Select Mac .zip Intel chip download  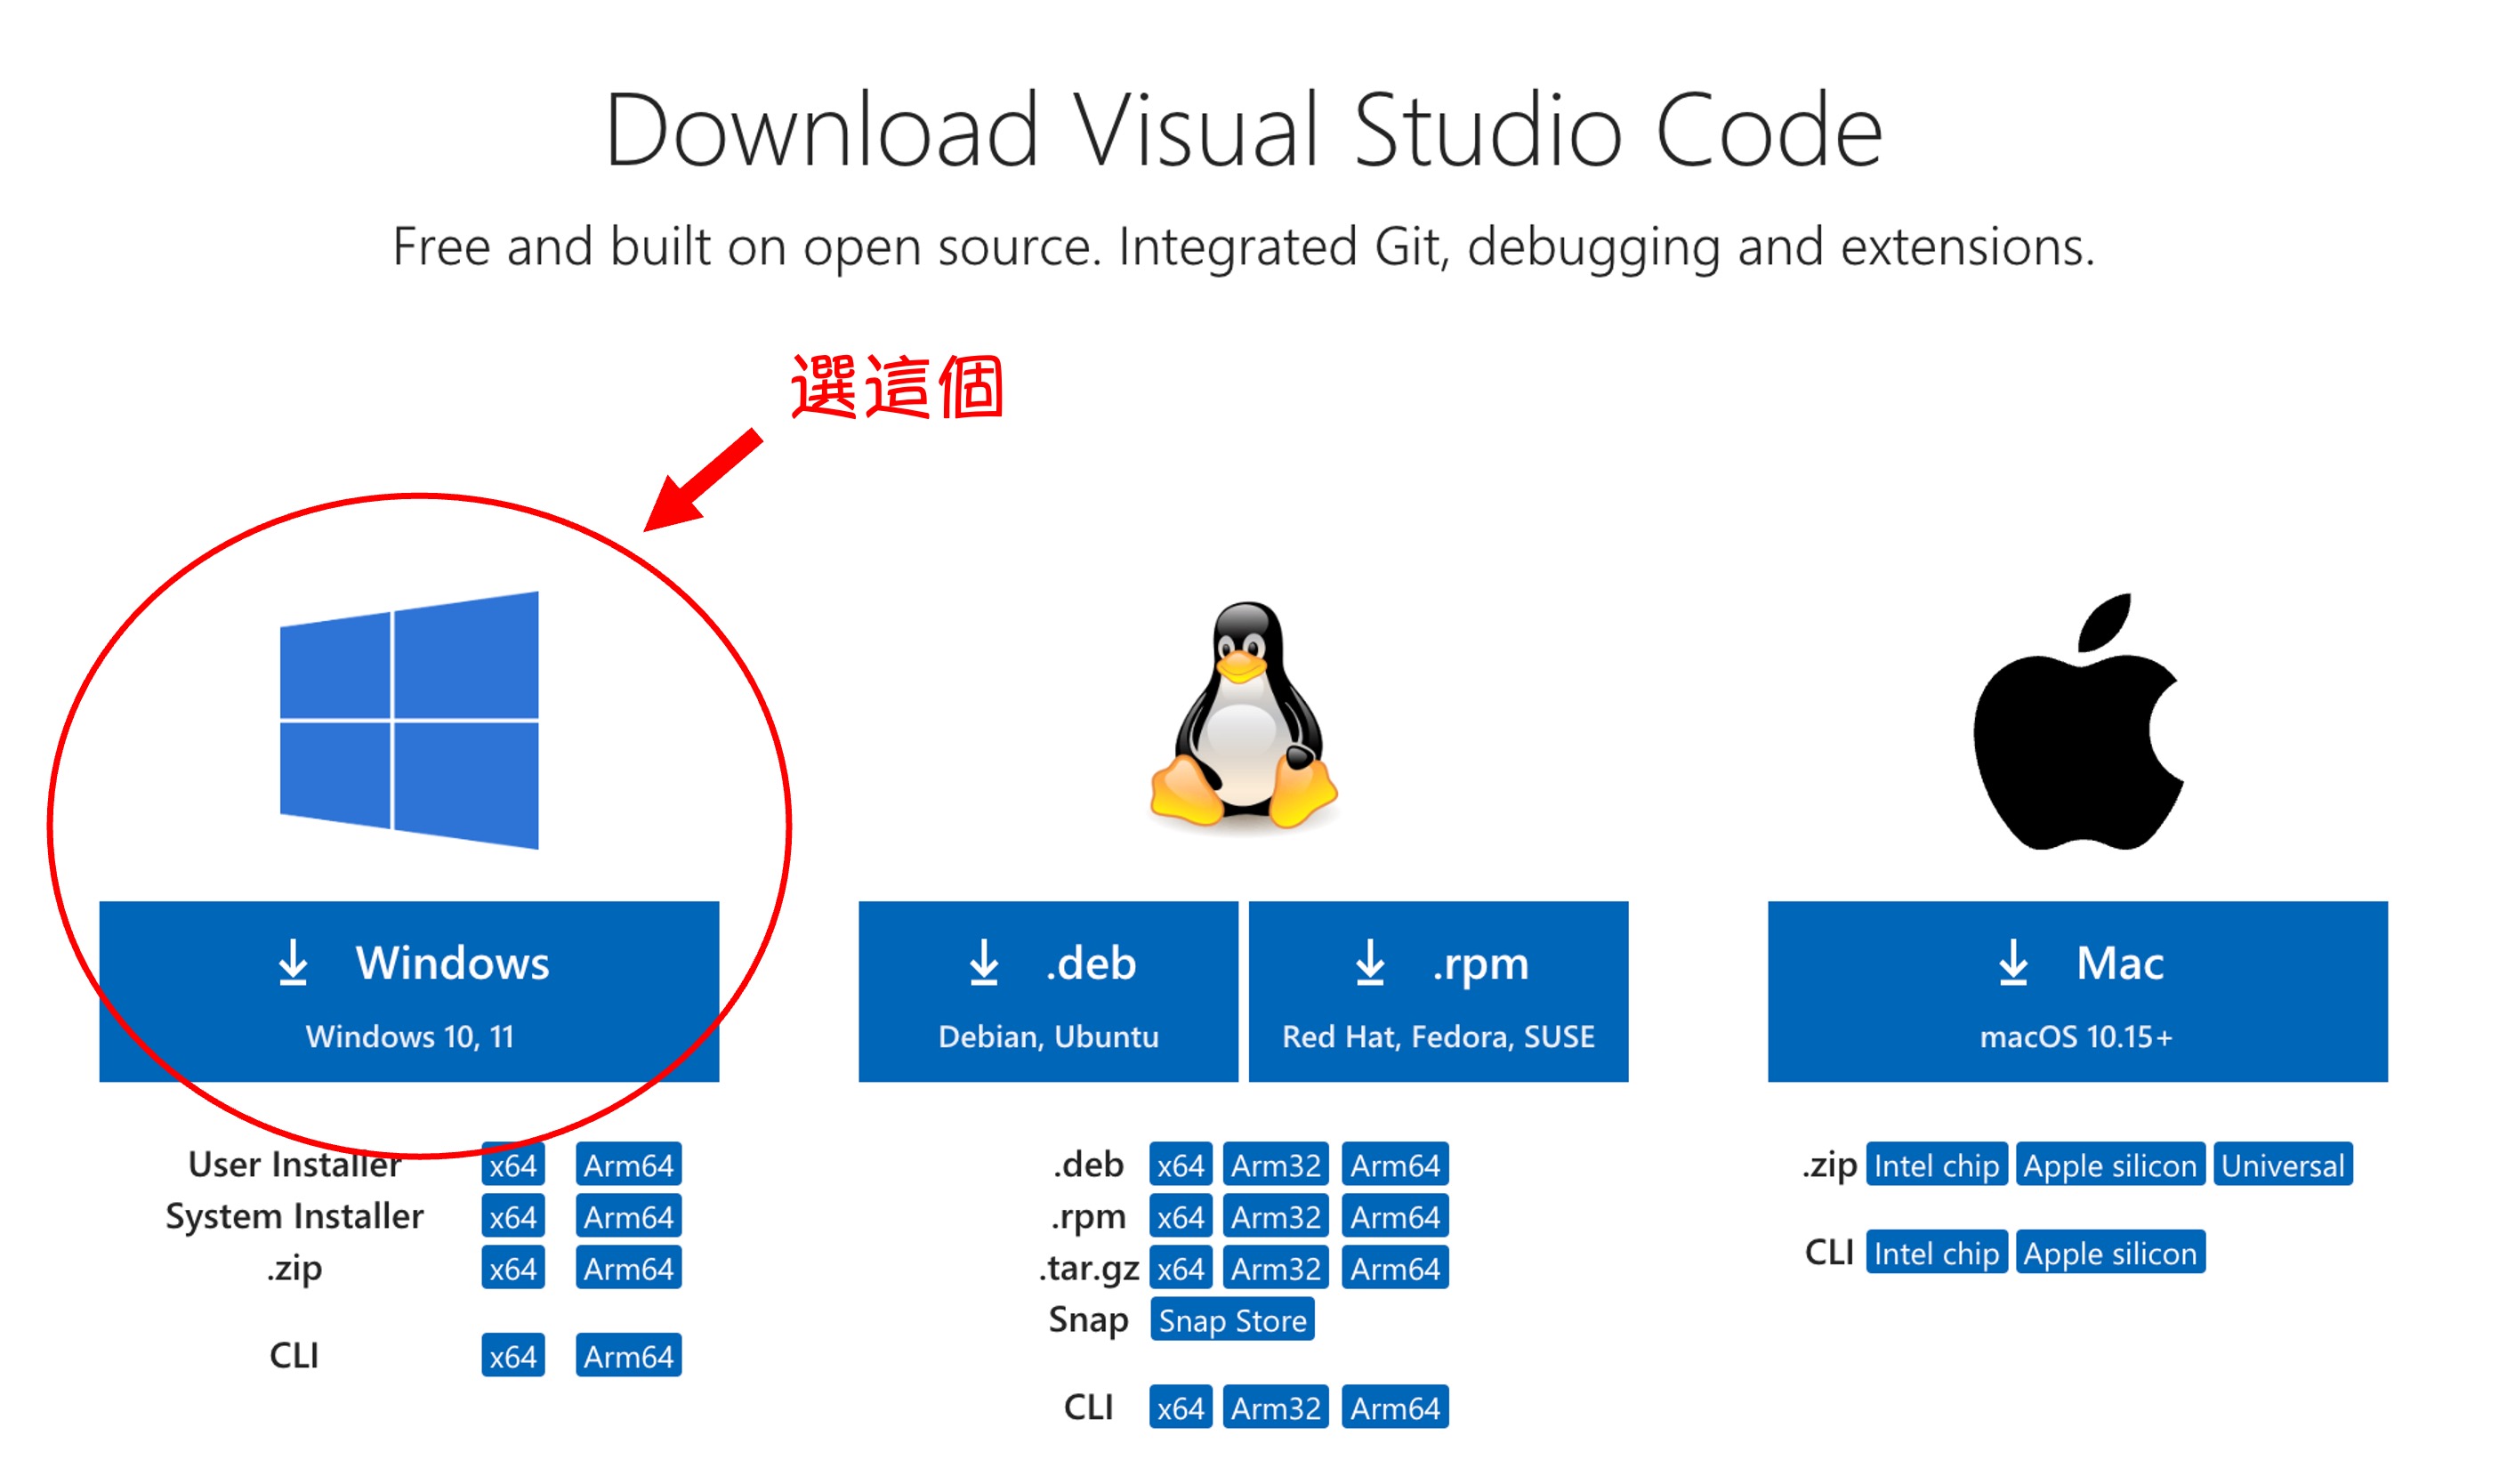[1936, 1165]
